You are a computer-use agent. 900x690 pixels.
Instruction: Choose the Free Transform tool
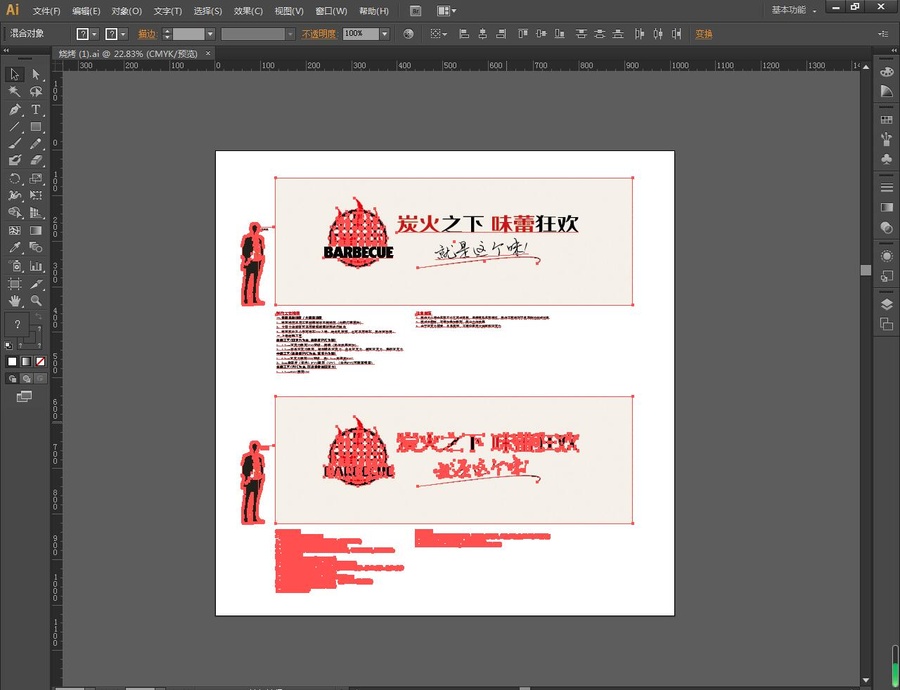click(x=36, y=196)
